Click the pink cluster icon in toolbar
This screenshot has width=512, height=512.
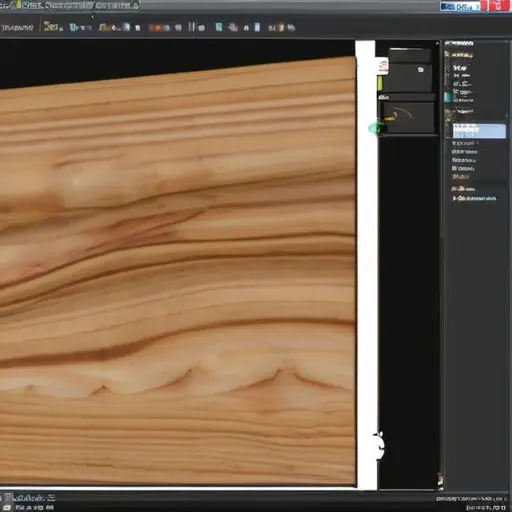(233, 27)
